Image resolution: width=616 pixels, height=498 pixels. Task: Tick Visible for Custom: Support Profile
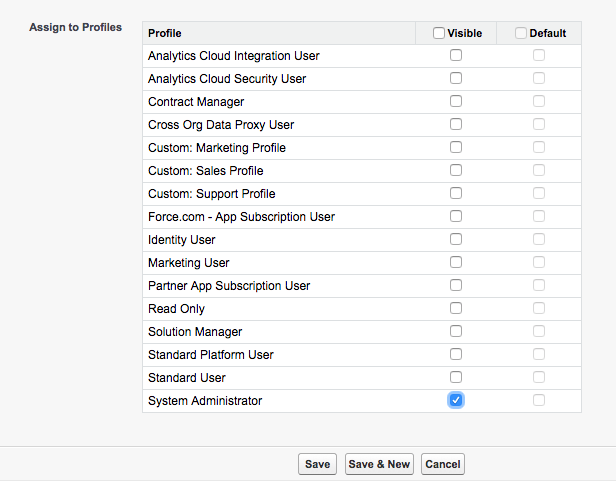[x=456, y=193]
